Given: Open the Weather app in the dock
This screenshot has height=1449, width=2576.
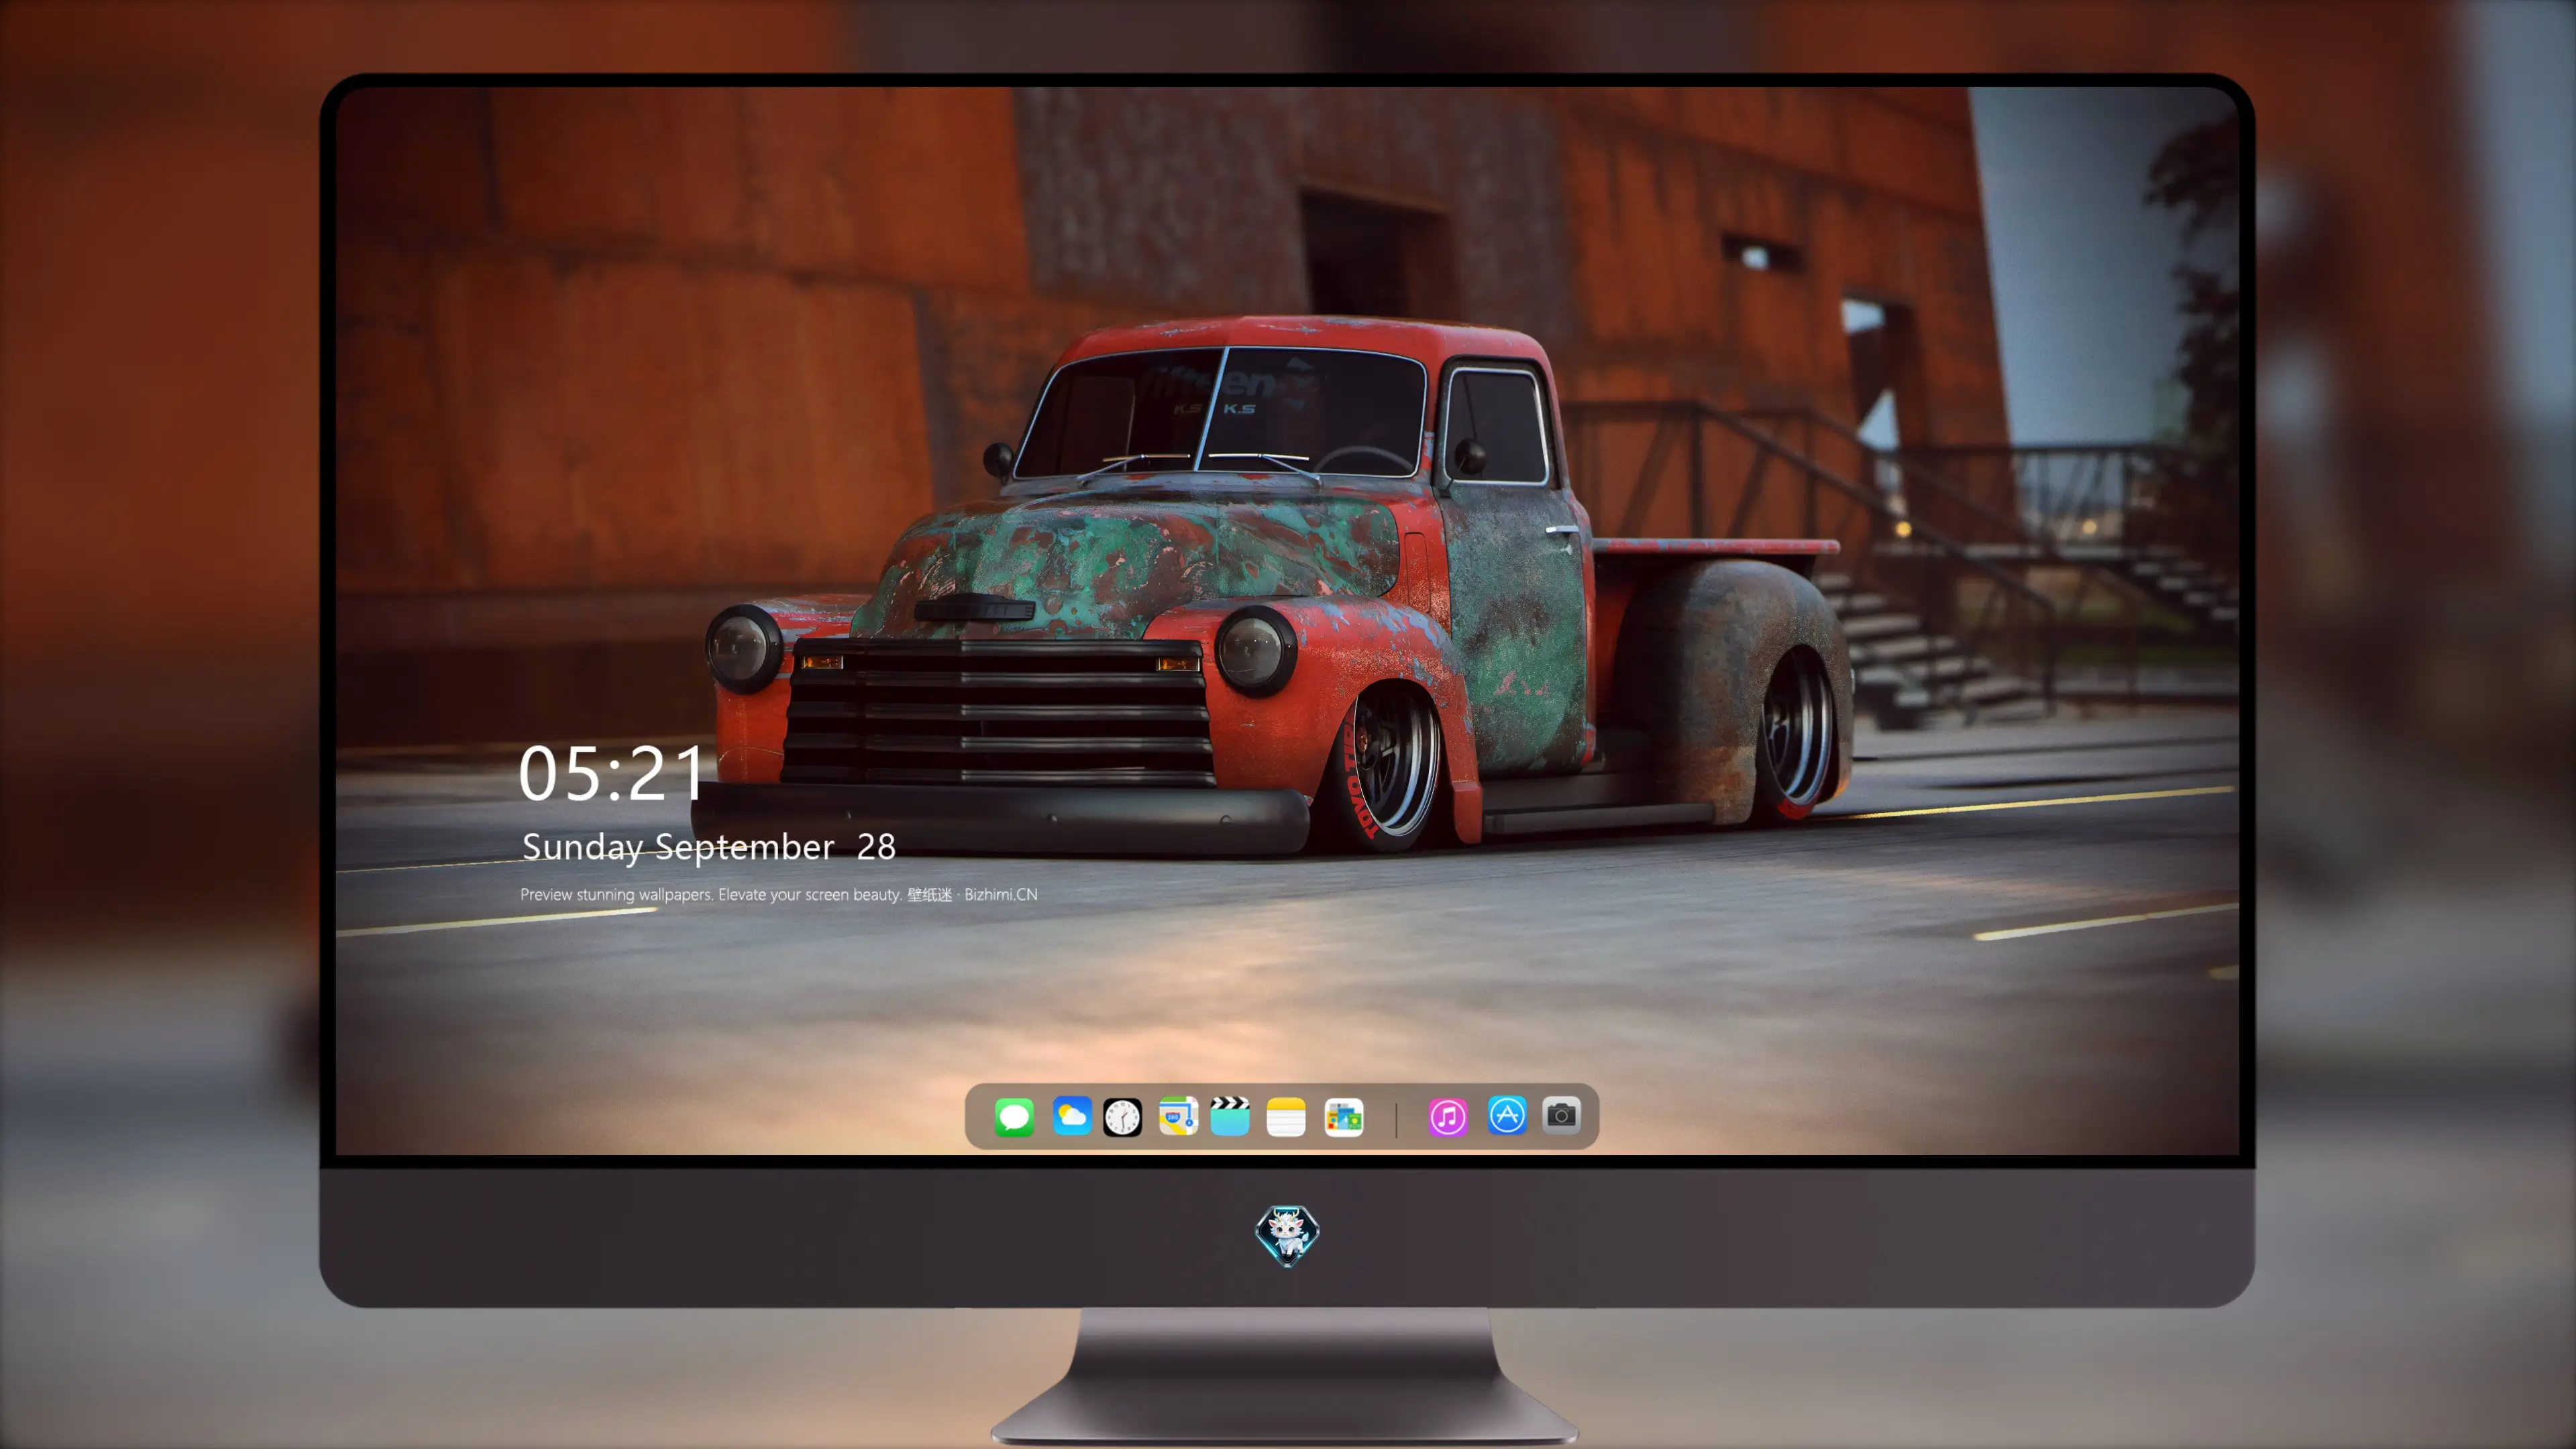Looking at the screenshot, I should pos(1072,1116).
